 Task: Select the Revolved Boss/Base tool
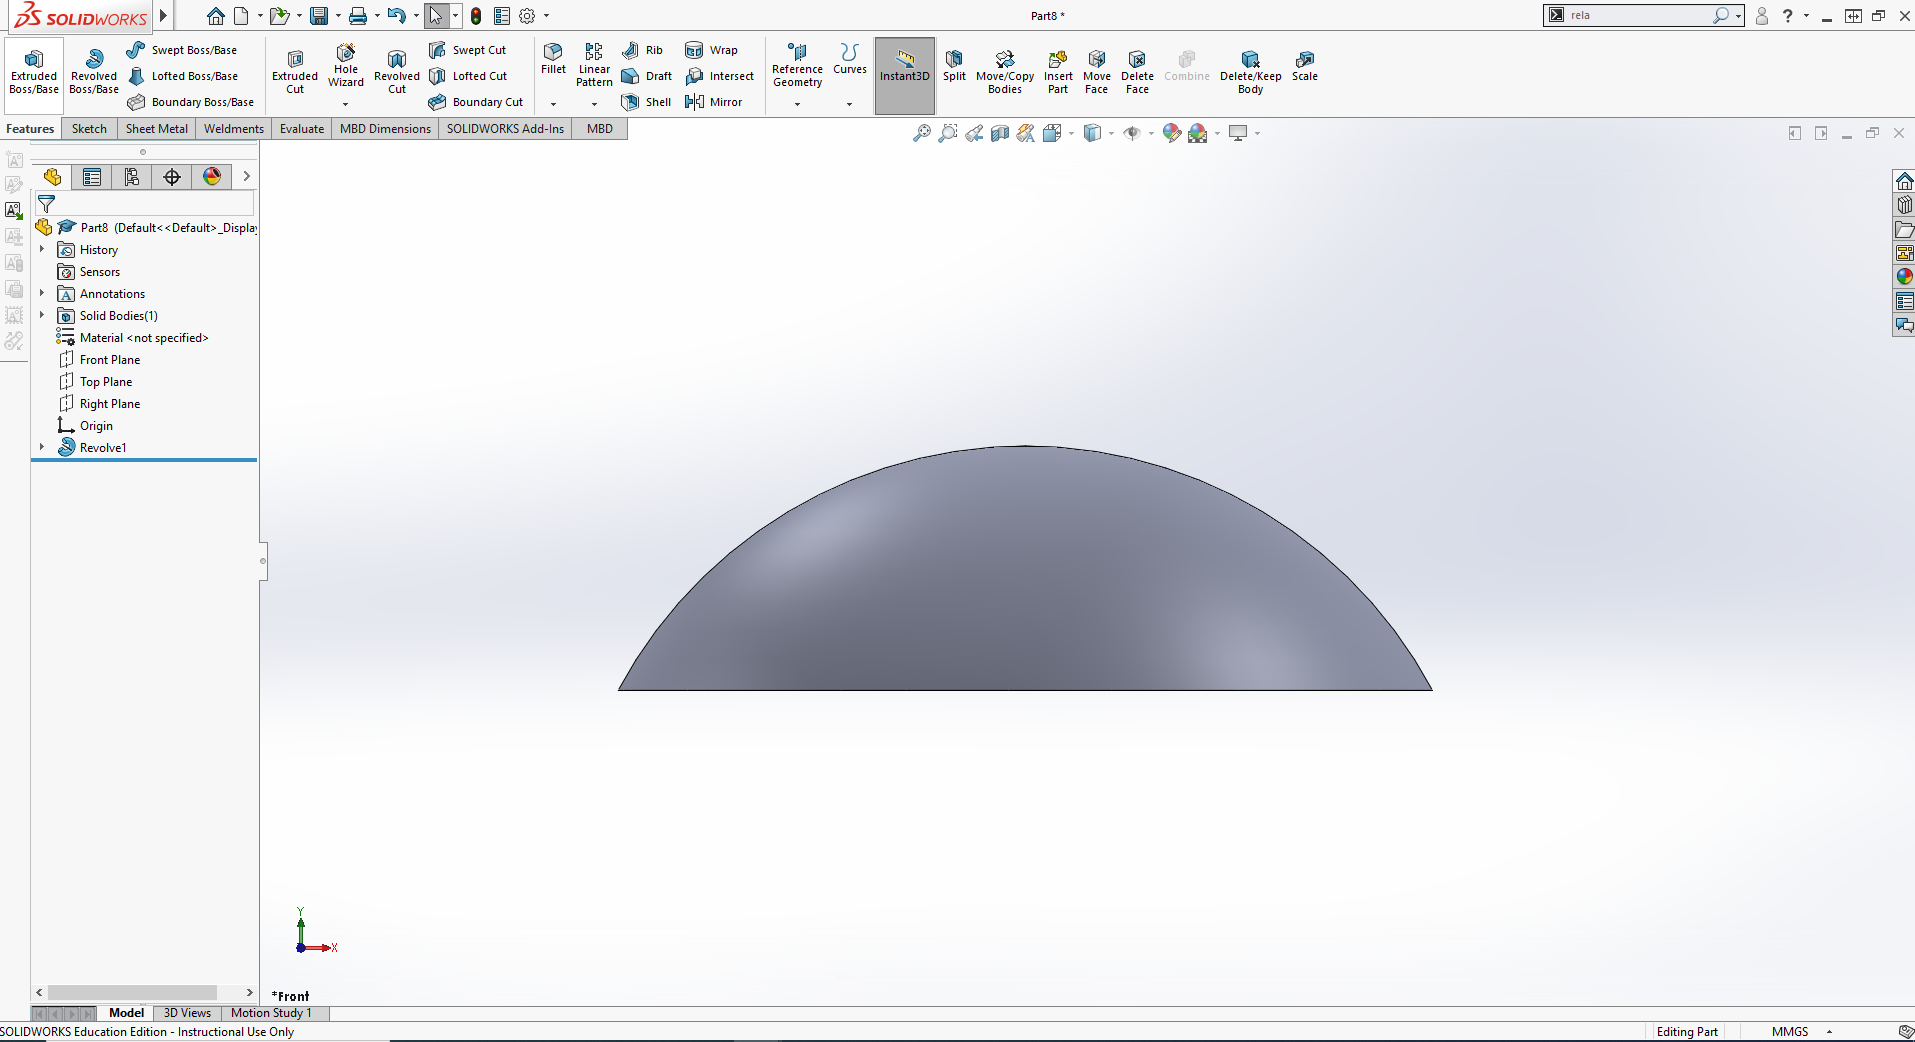point(94,72)
